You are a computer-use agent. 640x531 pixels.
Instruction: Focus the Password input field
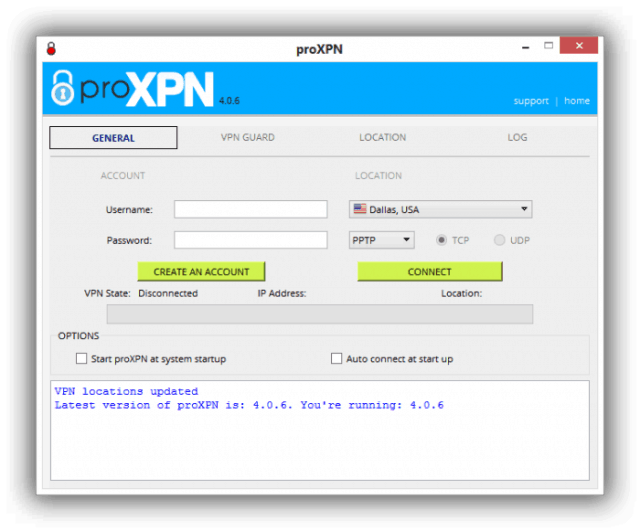(x=251, y=240)
